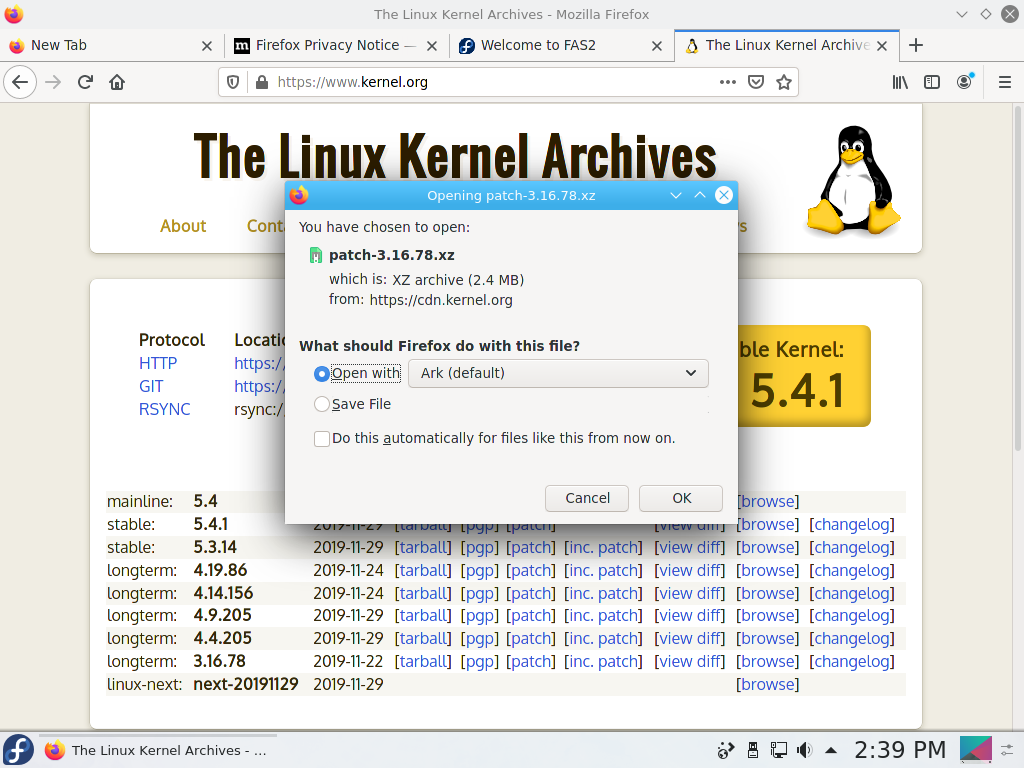Open Fedora application launcher

[x=18, y=750]
